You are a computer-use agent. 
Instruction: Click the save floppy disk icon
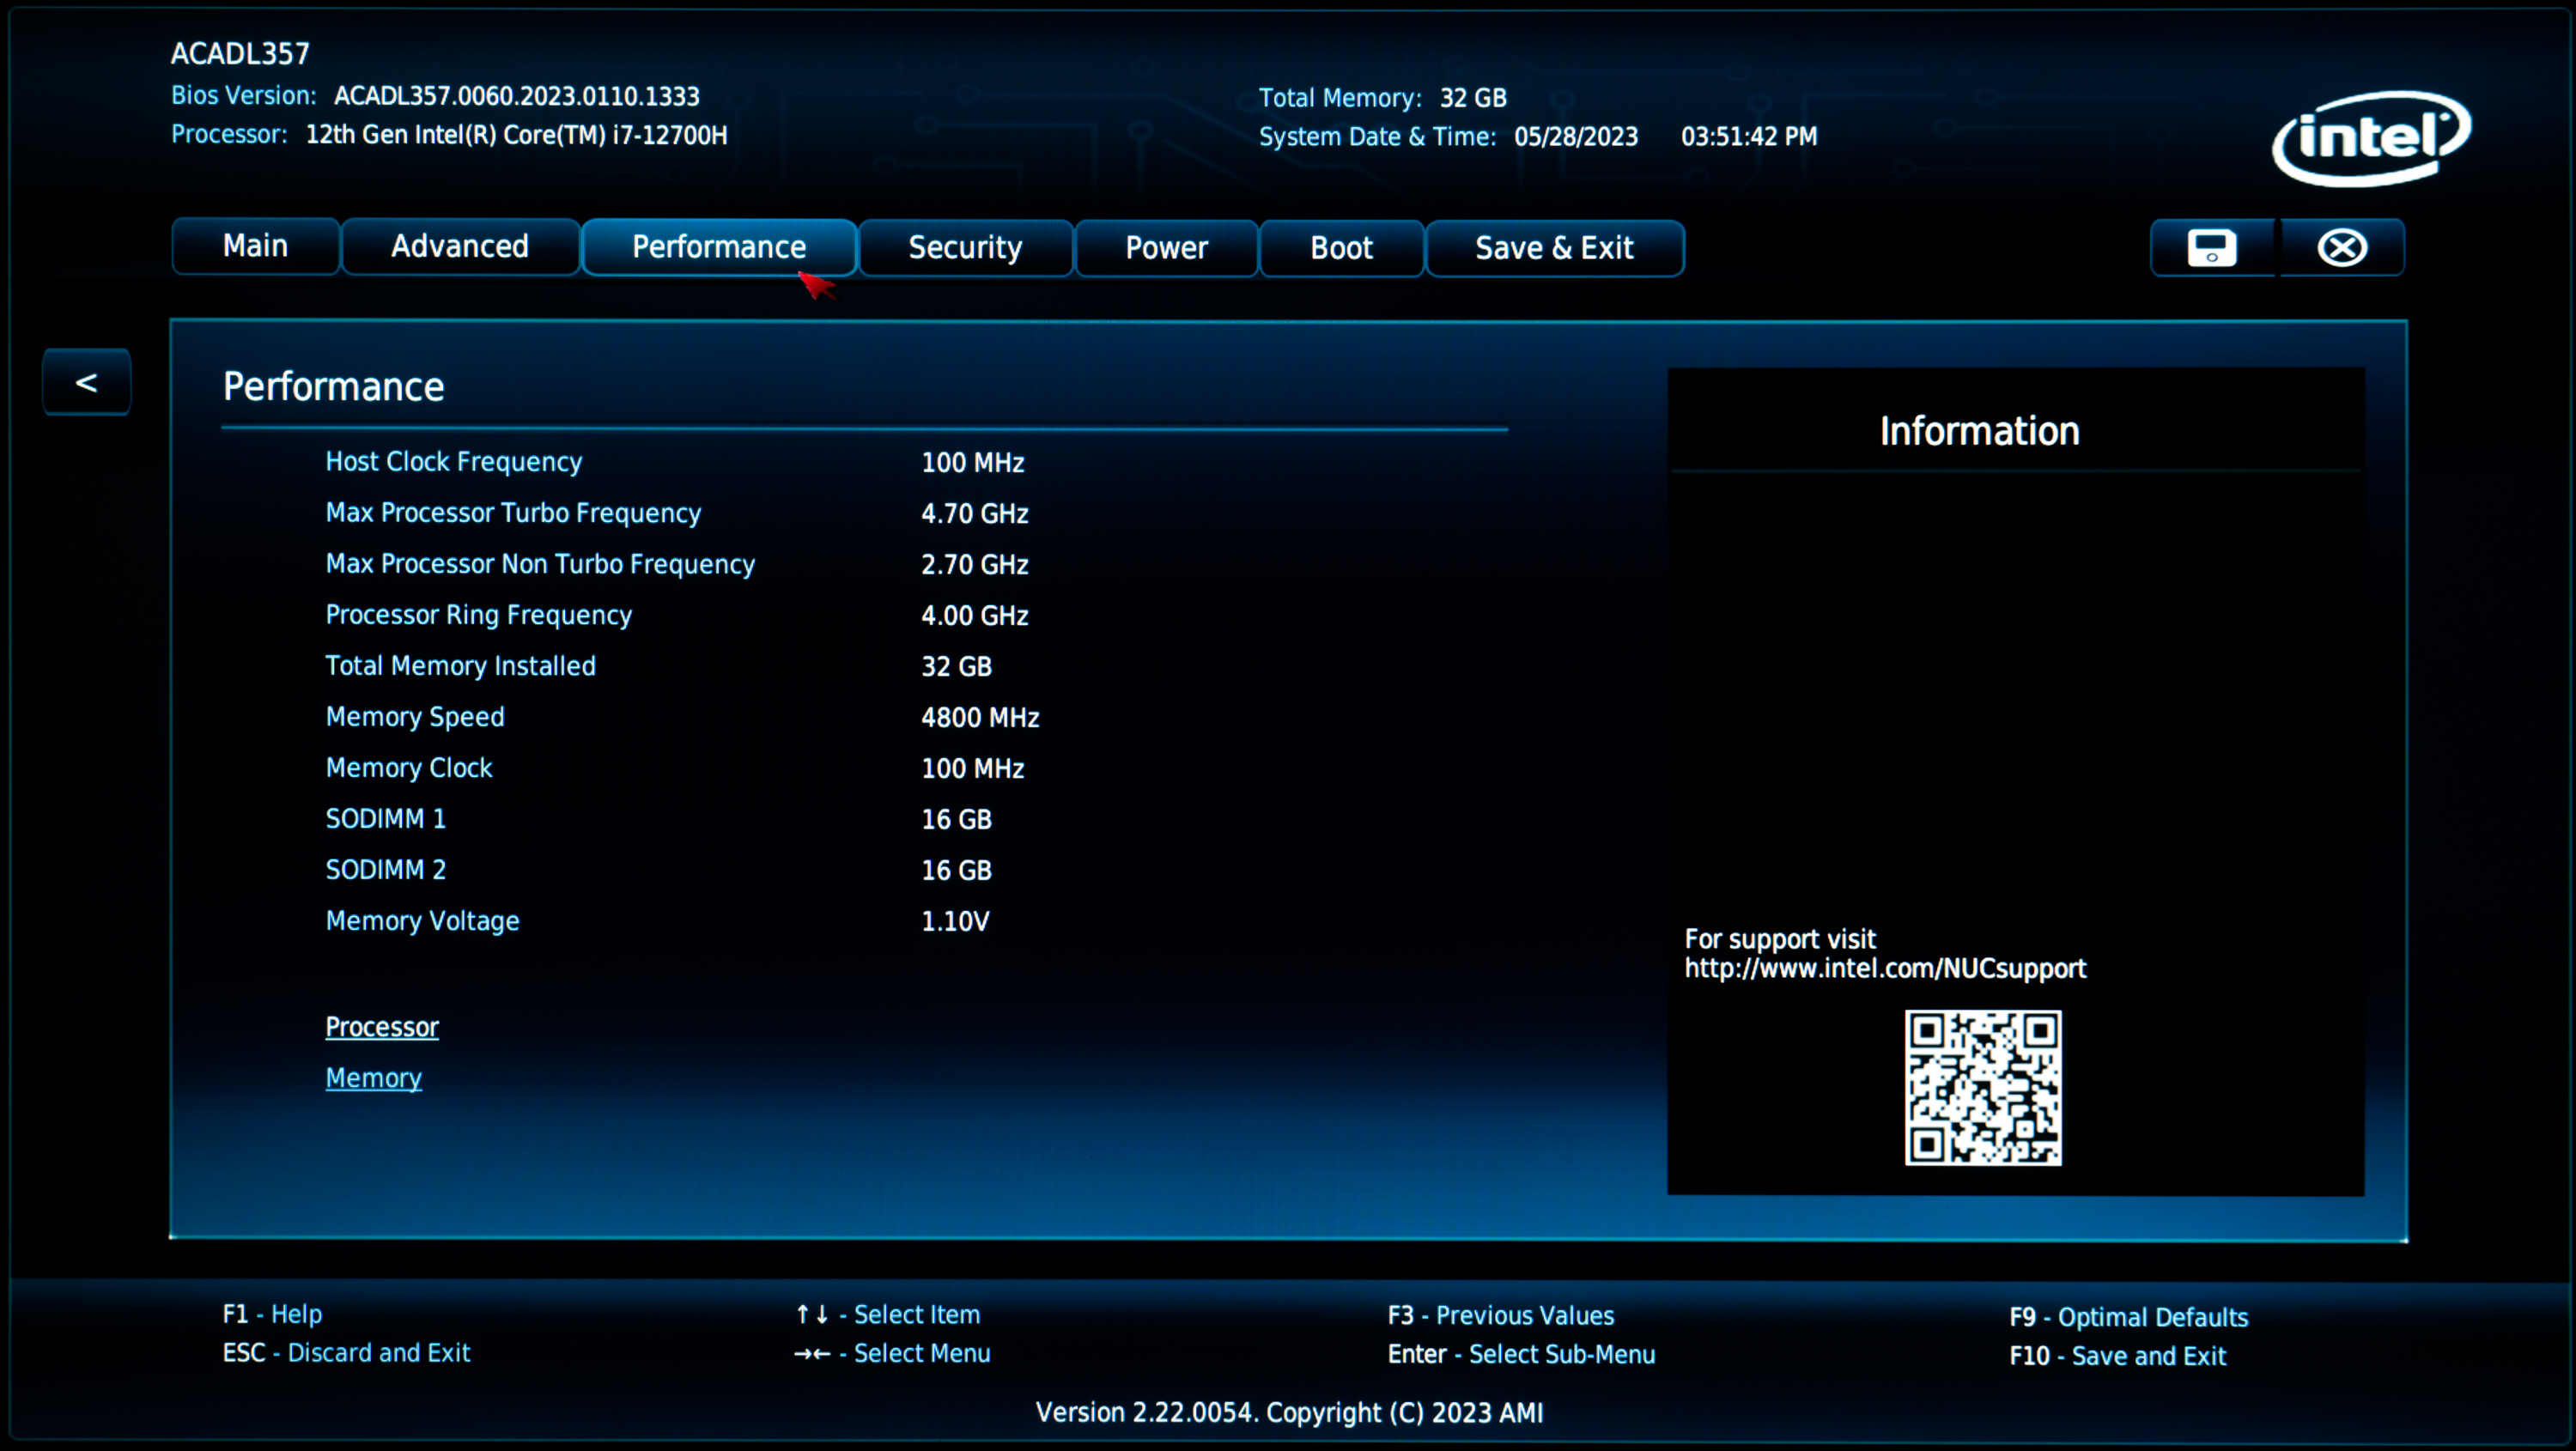[x=2211, y=248]
